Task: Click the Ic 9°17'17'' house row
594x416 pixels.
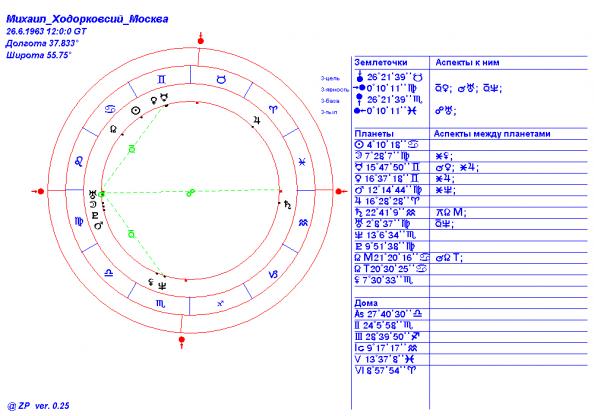Action: point(386,348)
